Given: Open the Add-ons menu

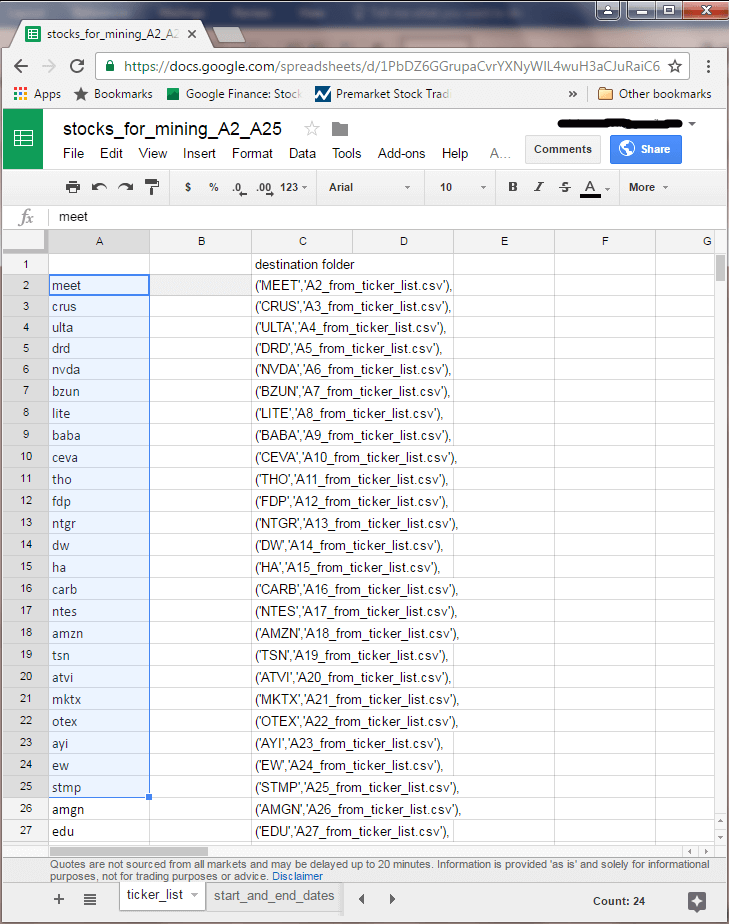Looking at the screenshot, I should coord(401,154).
